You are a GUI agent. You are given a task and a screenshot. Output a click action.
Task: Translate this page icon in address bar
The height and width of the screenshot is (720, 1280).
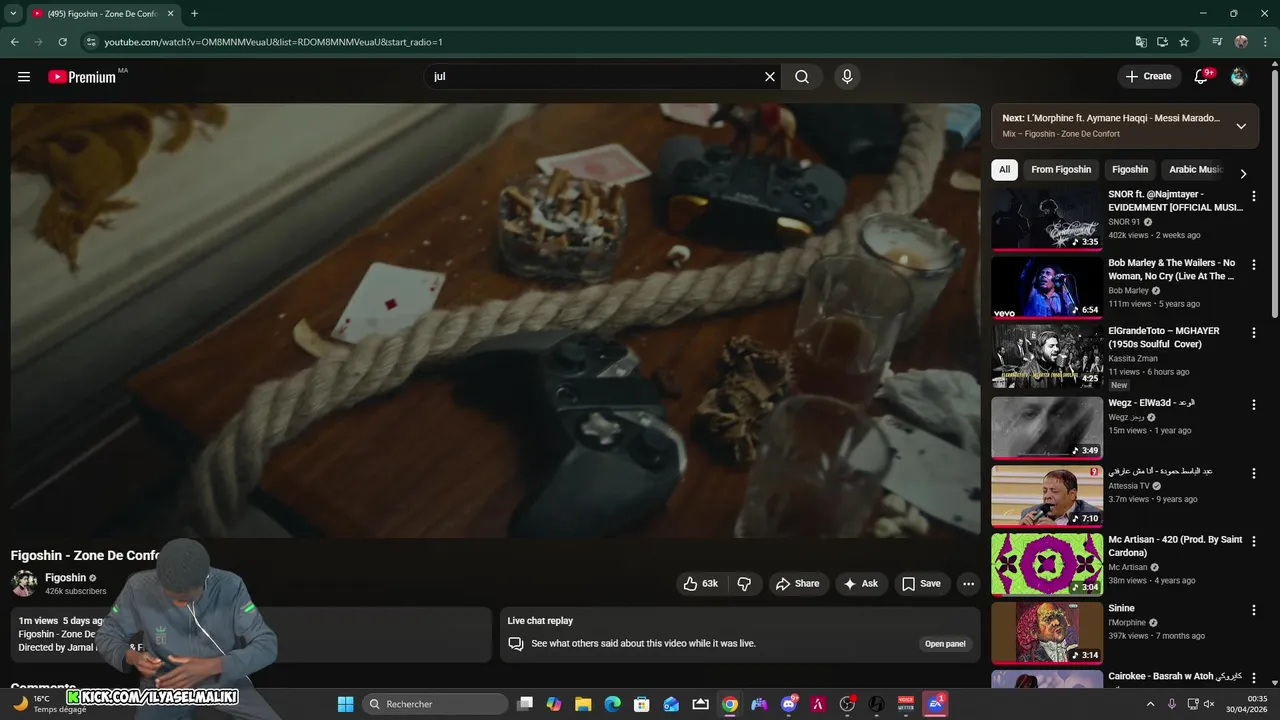click(1141, 42)
